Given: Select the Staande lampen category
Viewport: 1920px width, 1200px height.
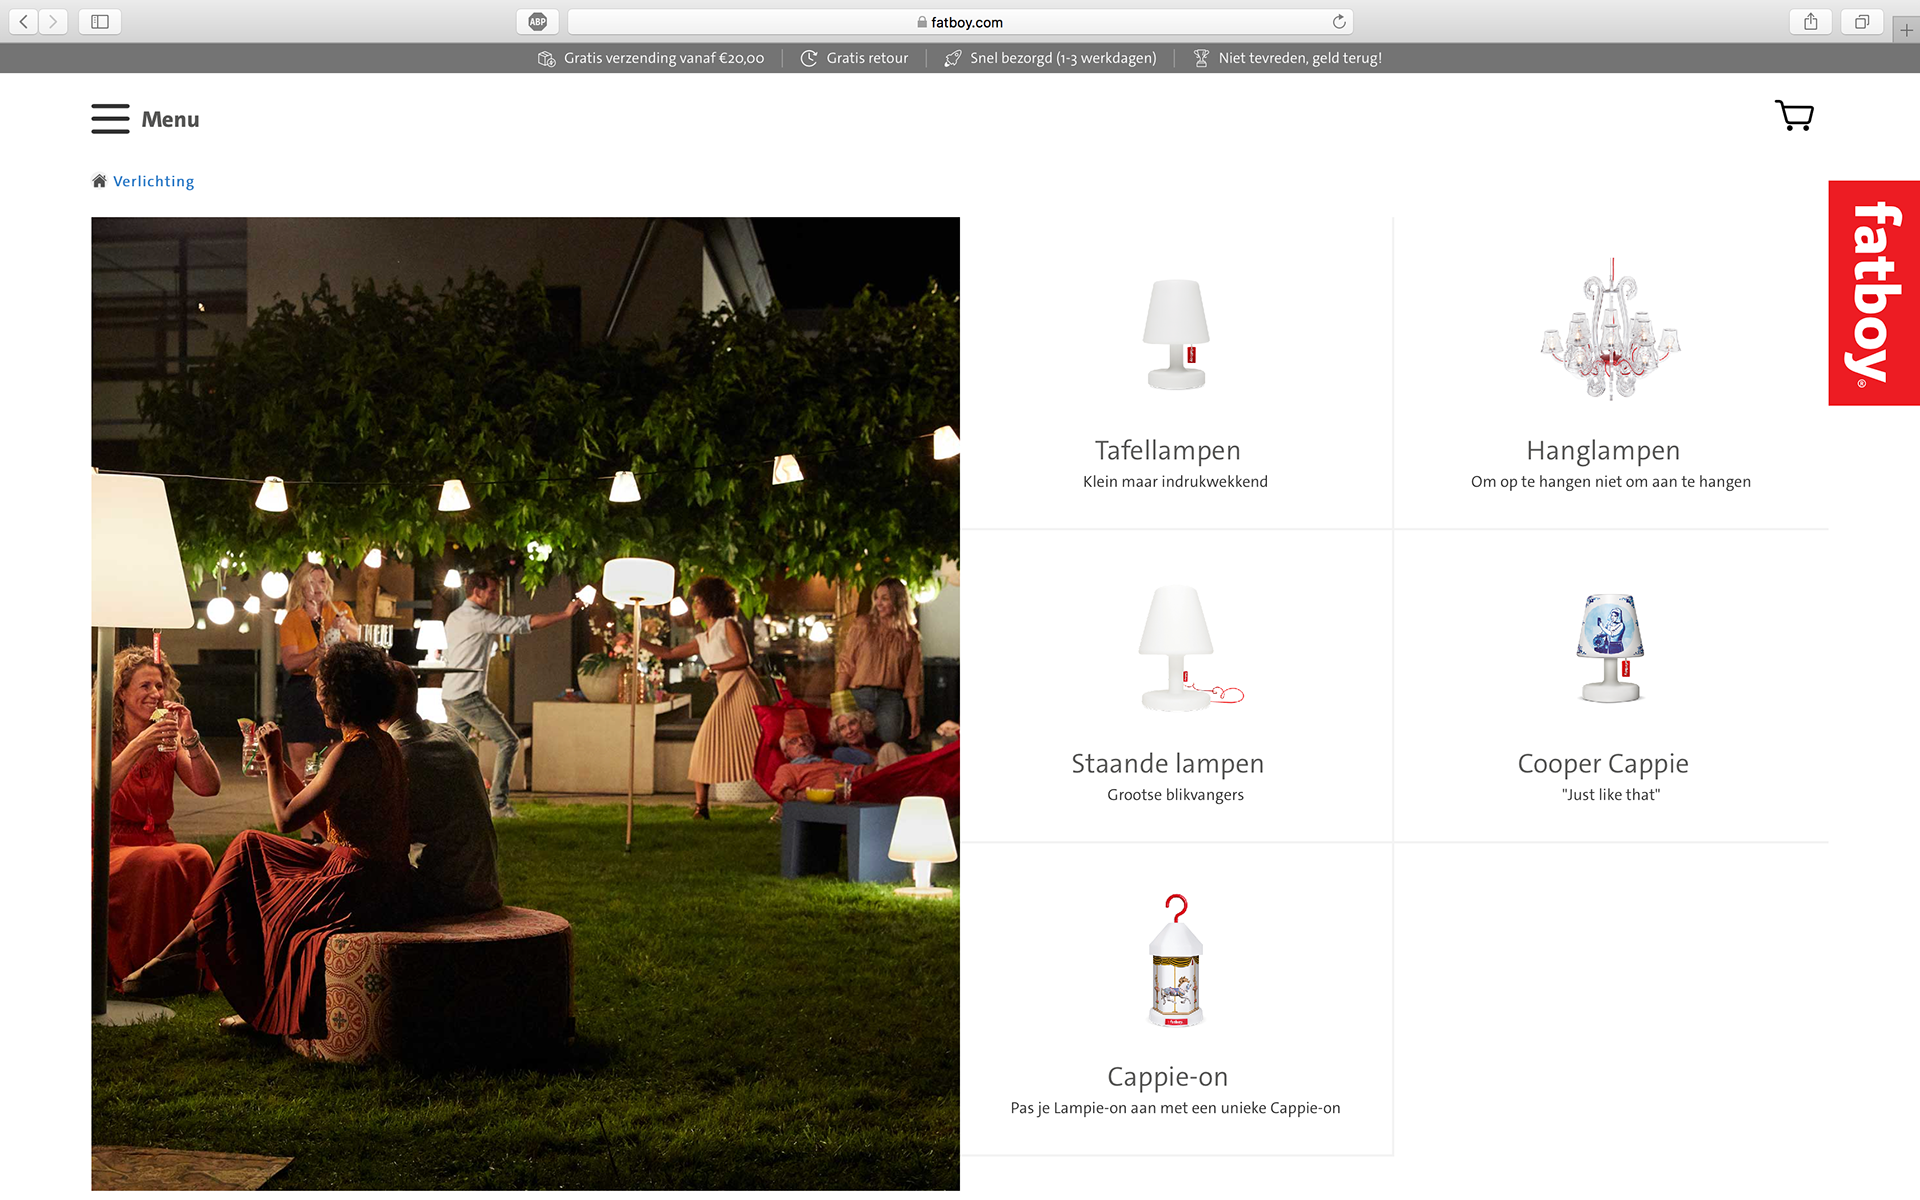Looking at the screenshot, I should pyautogui.click(x=1167, y=763).
